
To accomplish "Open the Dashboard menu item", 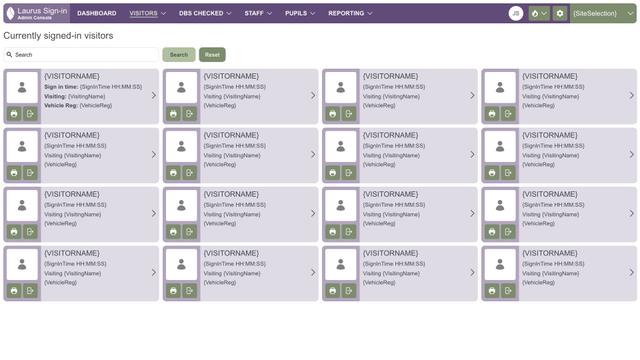I will (x=97, y=13).
